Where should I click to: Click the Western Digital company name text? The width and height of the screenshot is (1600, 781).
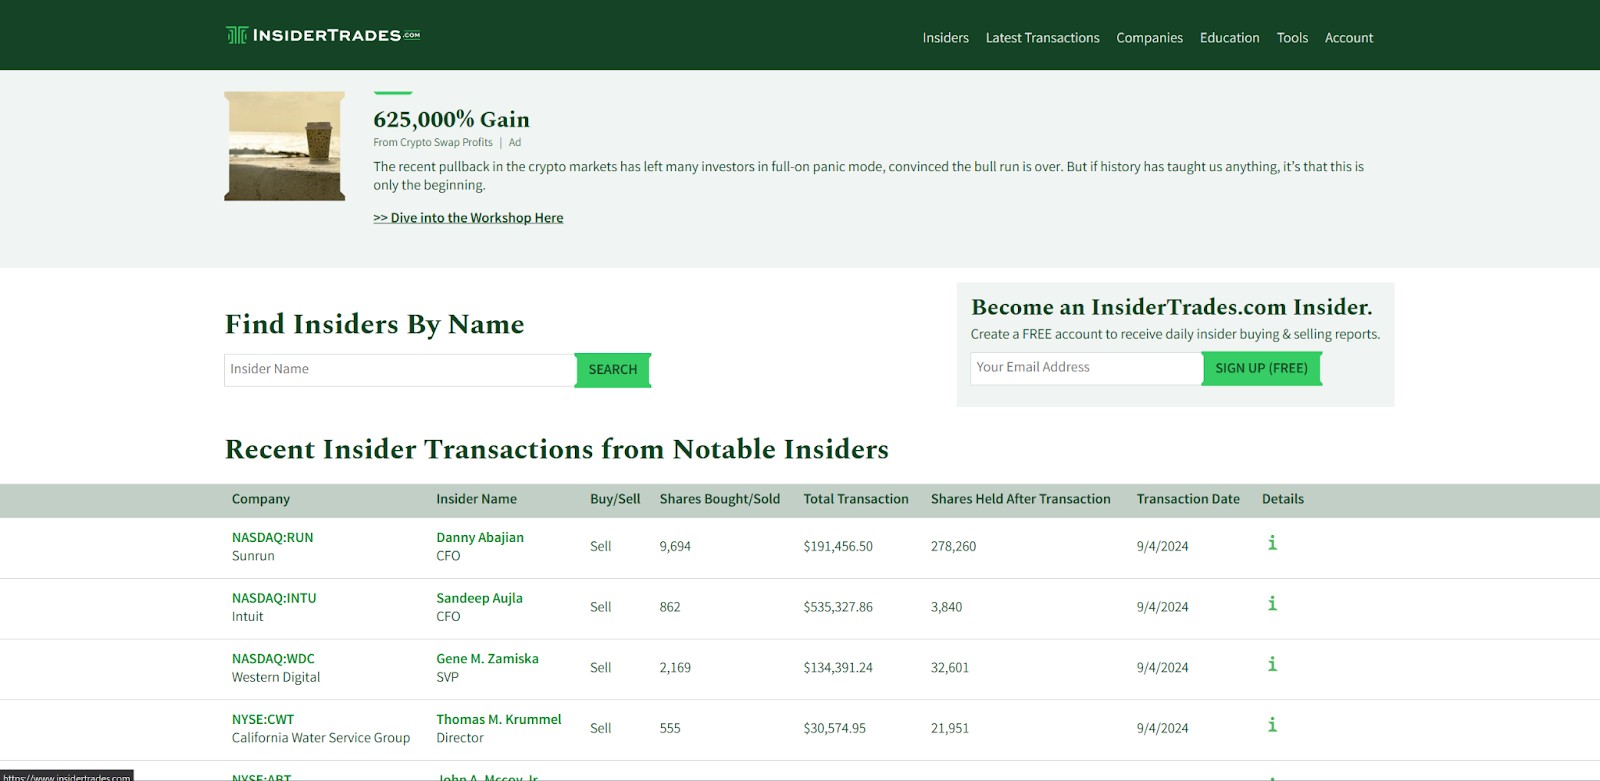point(276,678)
